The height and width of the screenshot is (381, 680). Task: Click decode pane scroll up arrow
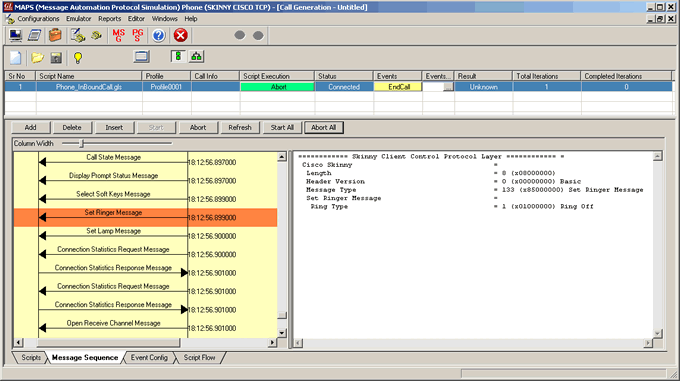point(657,156)
